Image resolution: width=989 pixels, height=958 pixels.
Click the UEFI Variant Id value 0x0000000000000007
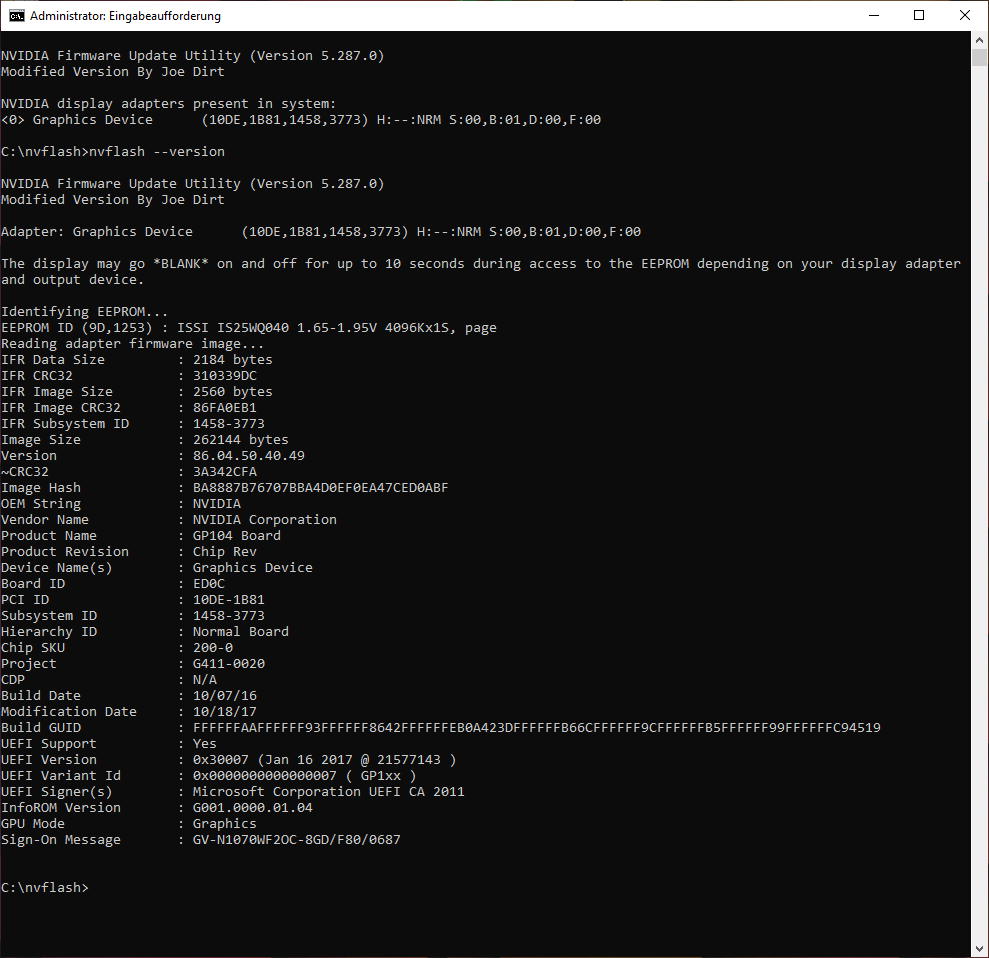tap(305, 775)
